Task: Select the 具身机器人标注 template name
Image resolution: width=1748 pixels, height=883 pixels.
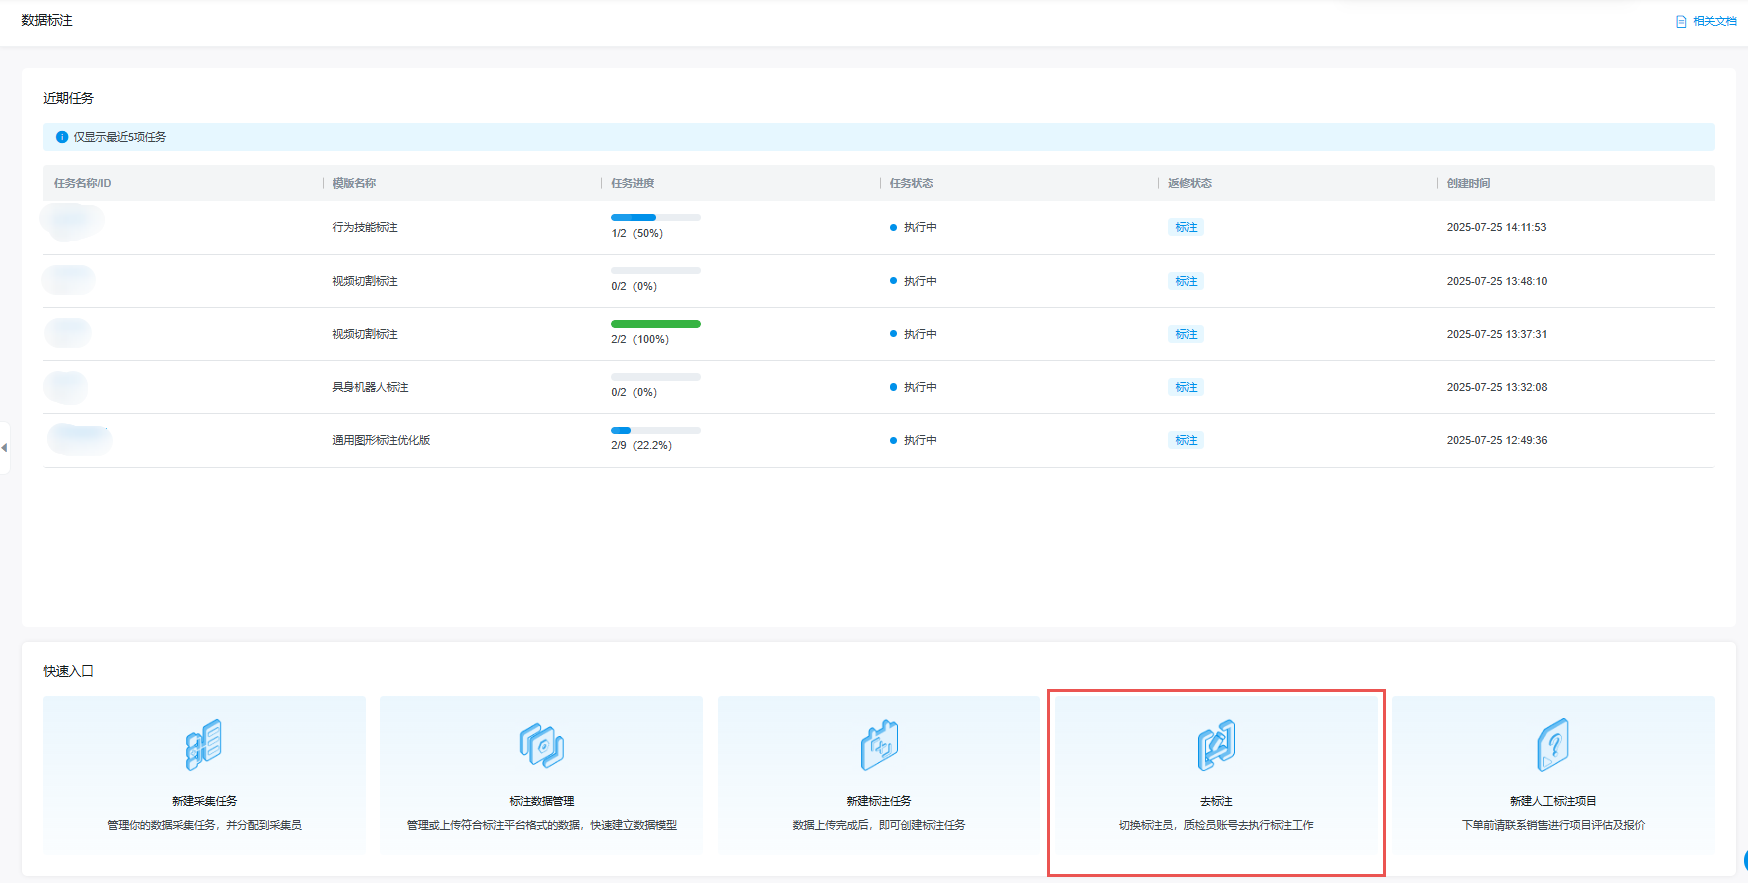Action: click(x=370, y=387)
